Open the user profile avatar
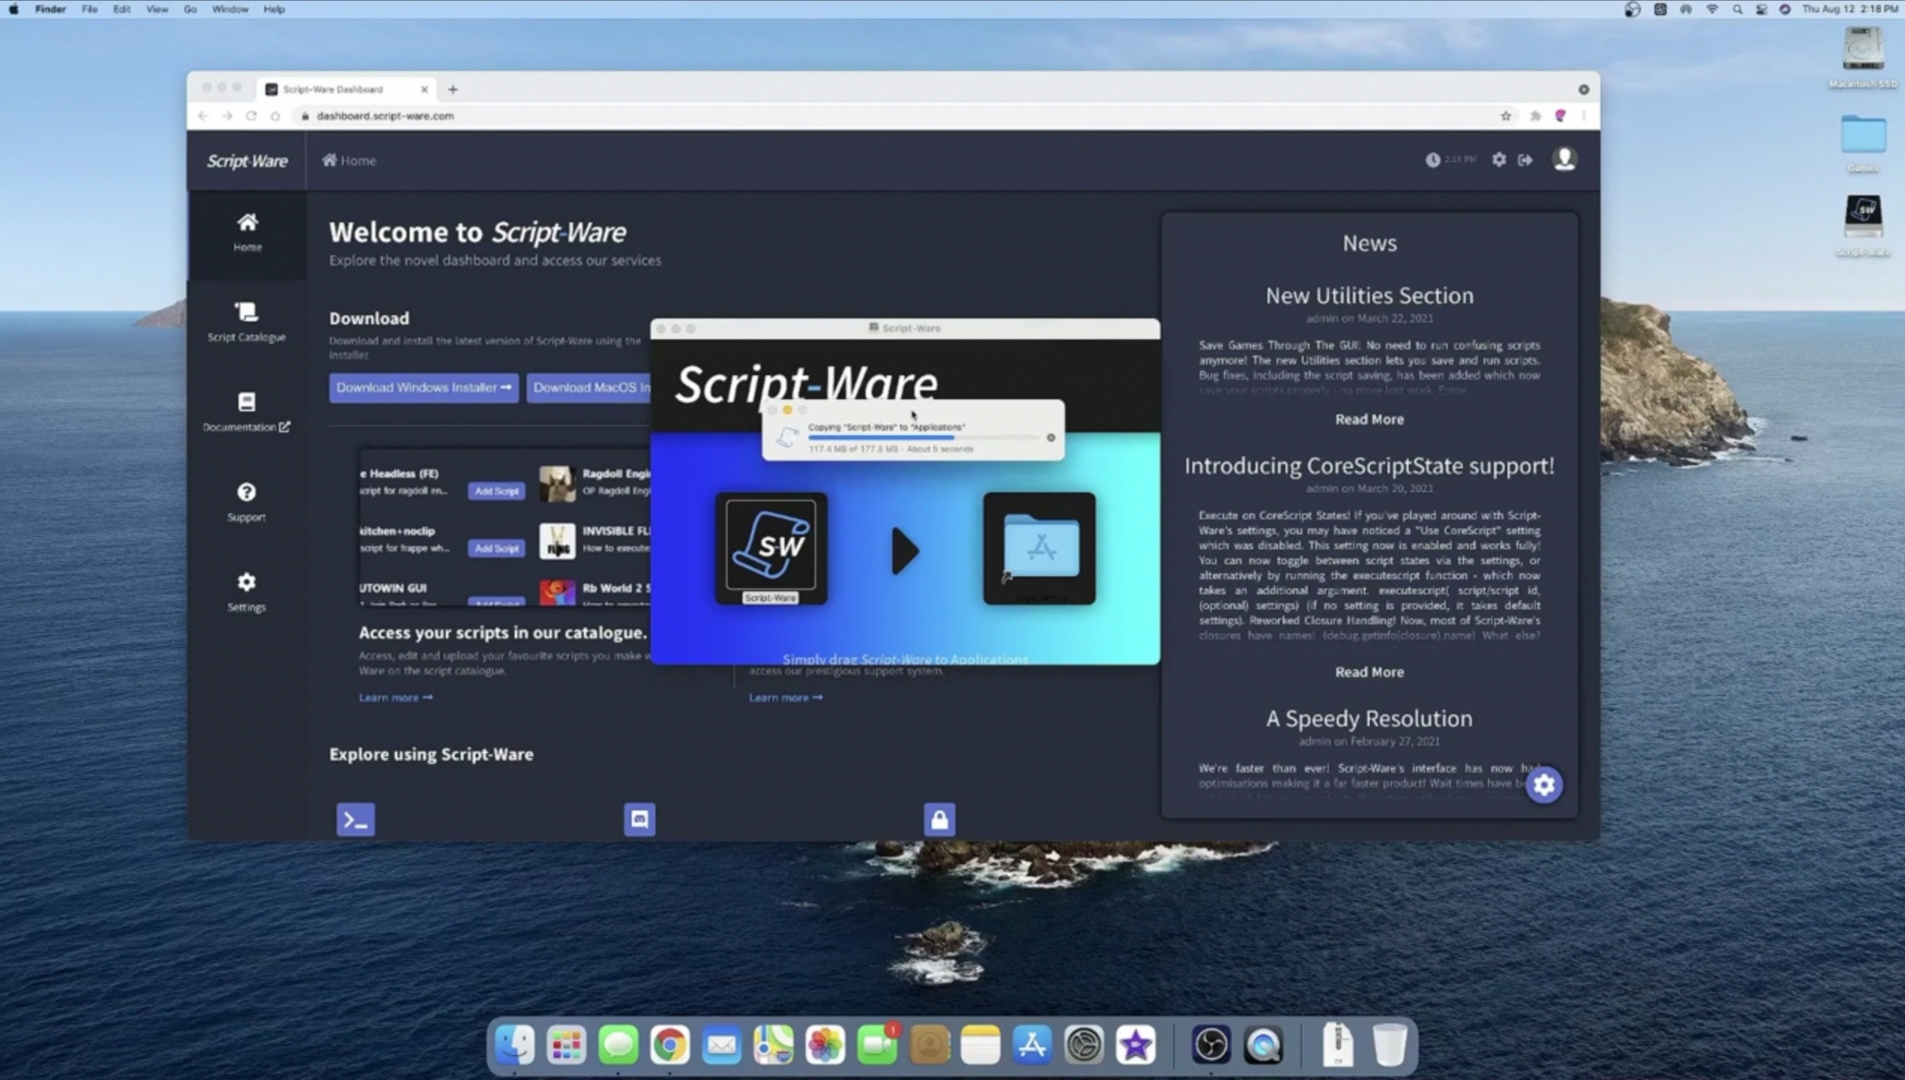This screenshot has height=1080, width=1905. (x=1564, y=159)
